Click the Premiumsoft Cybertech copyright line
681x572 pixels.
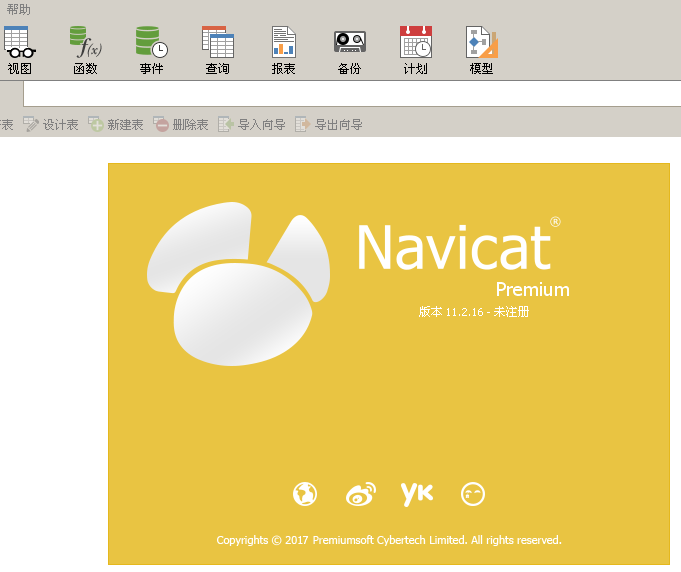click(389, 540)
